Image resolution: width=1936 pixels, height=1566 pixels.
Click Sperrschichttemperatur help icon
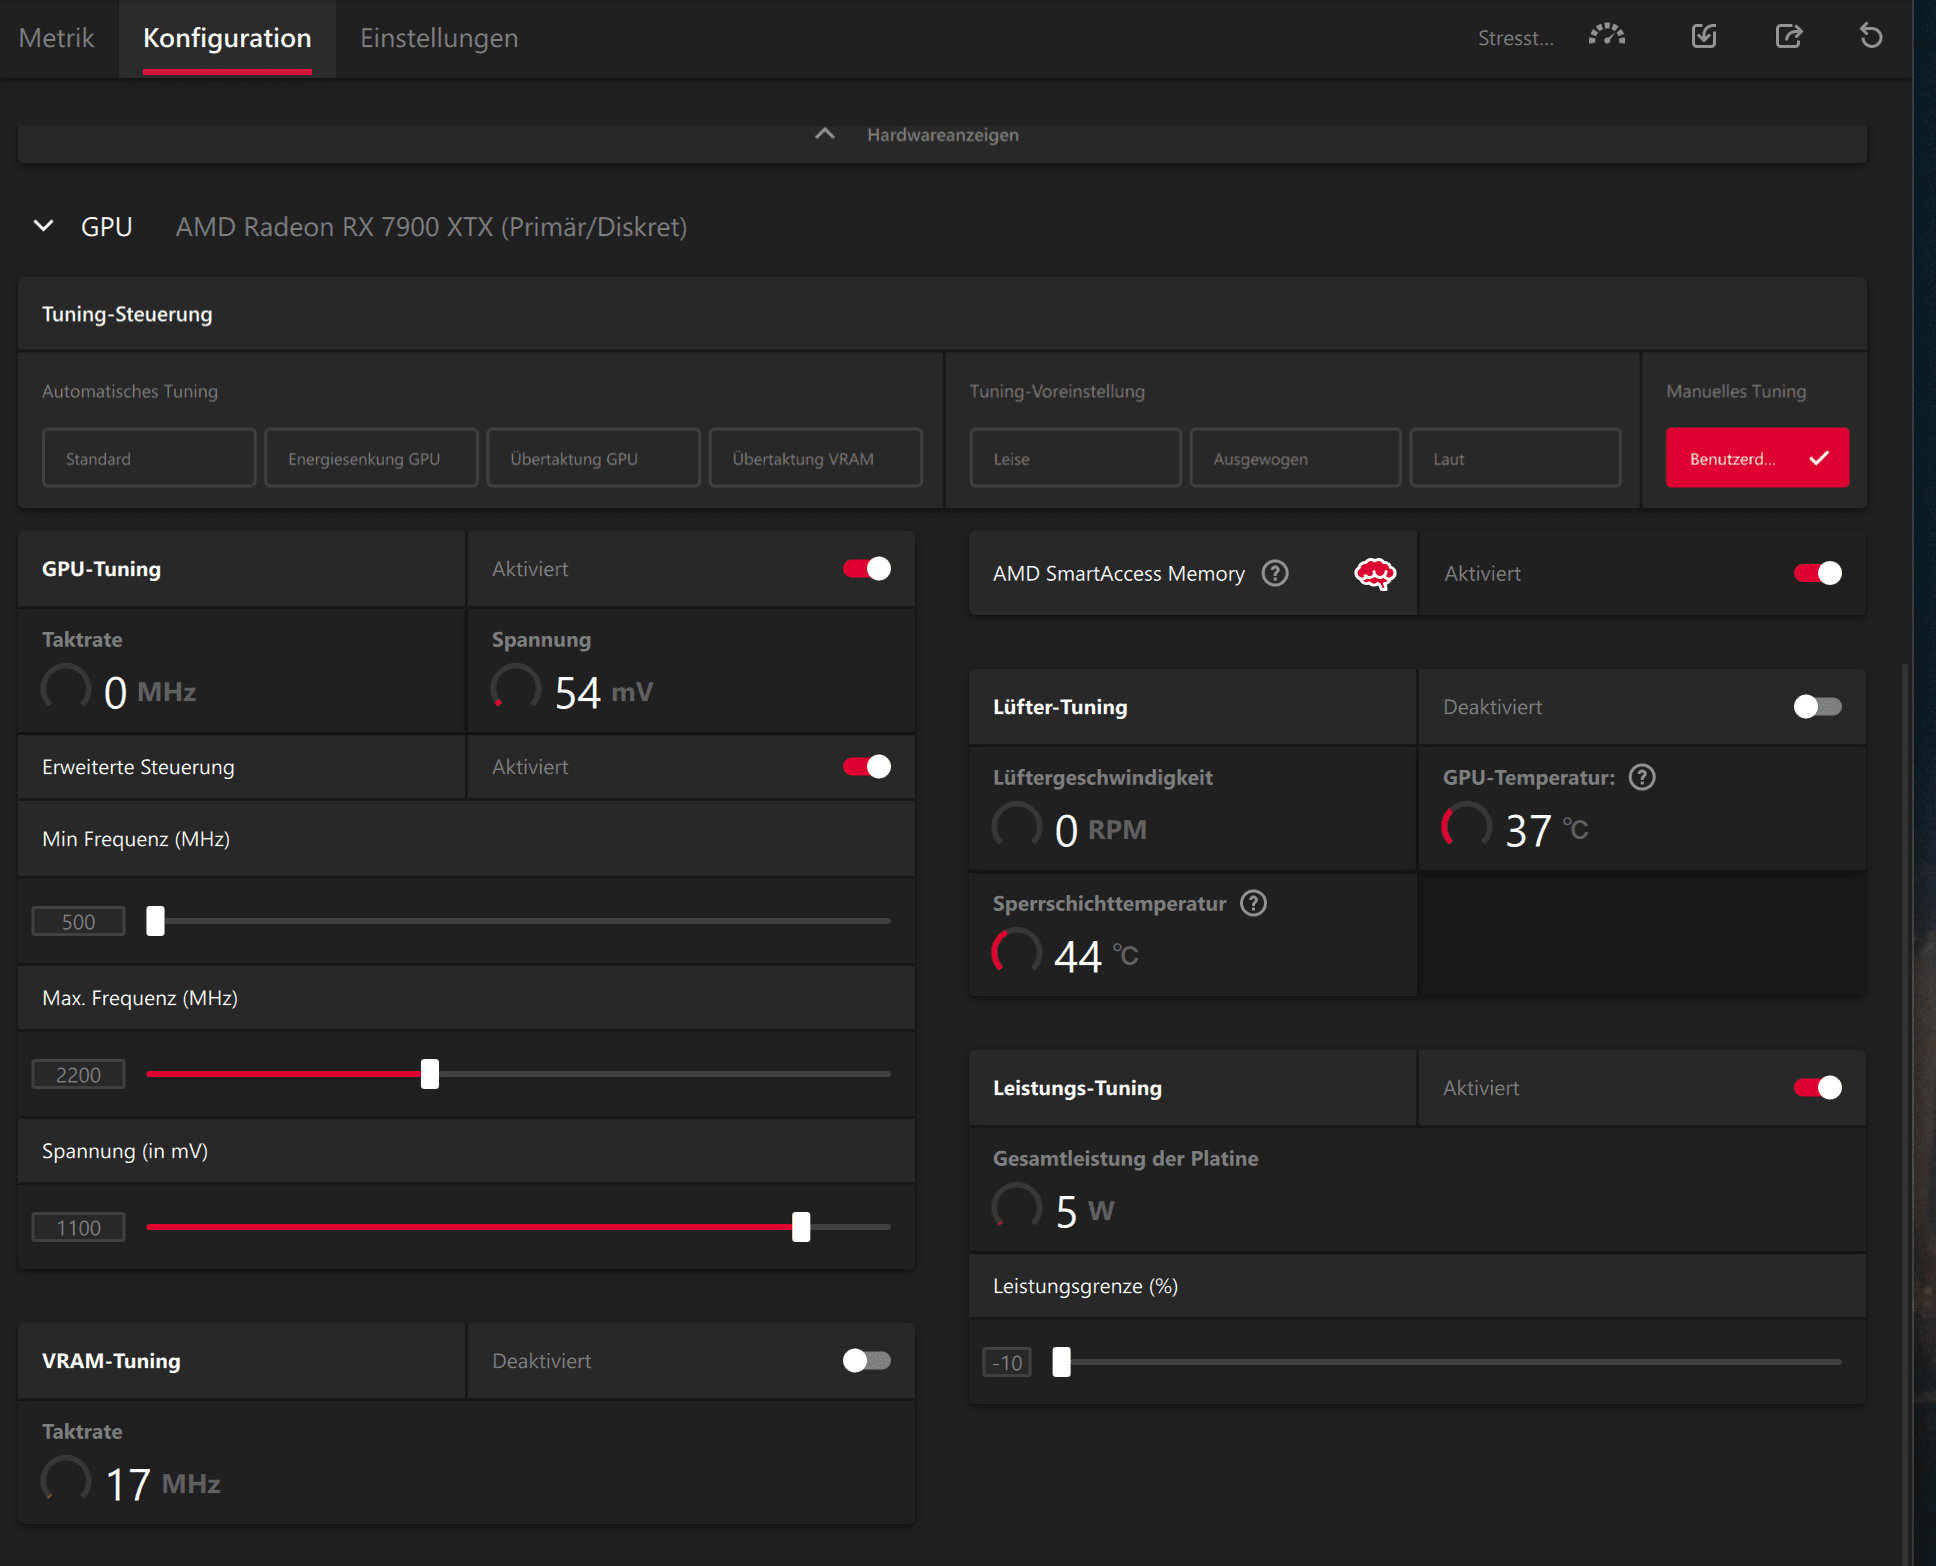[x=1253, y=903]
